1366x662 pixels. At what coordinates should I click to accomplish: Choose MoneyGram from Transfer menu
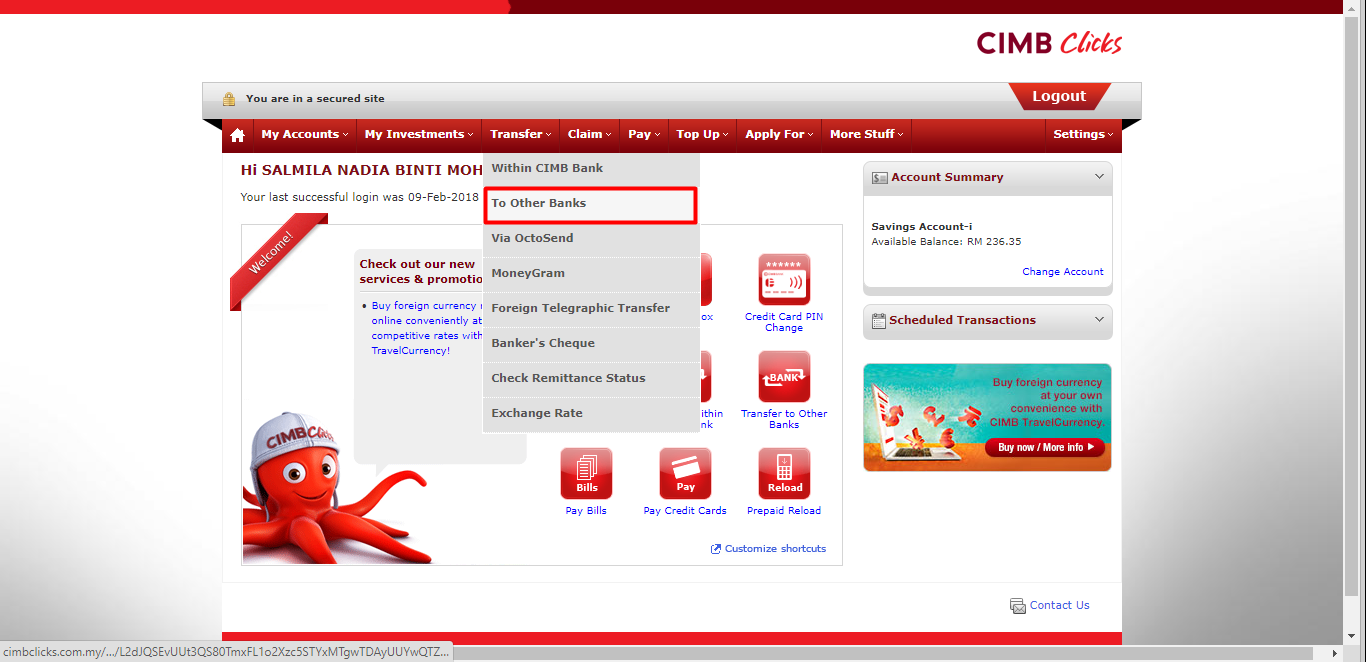click(591, 274)
